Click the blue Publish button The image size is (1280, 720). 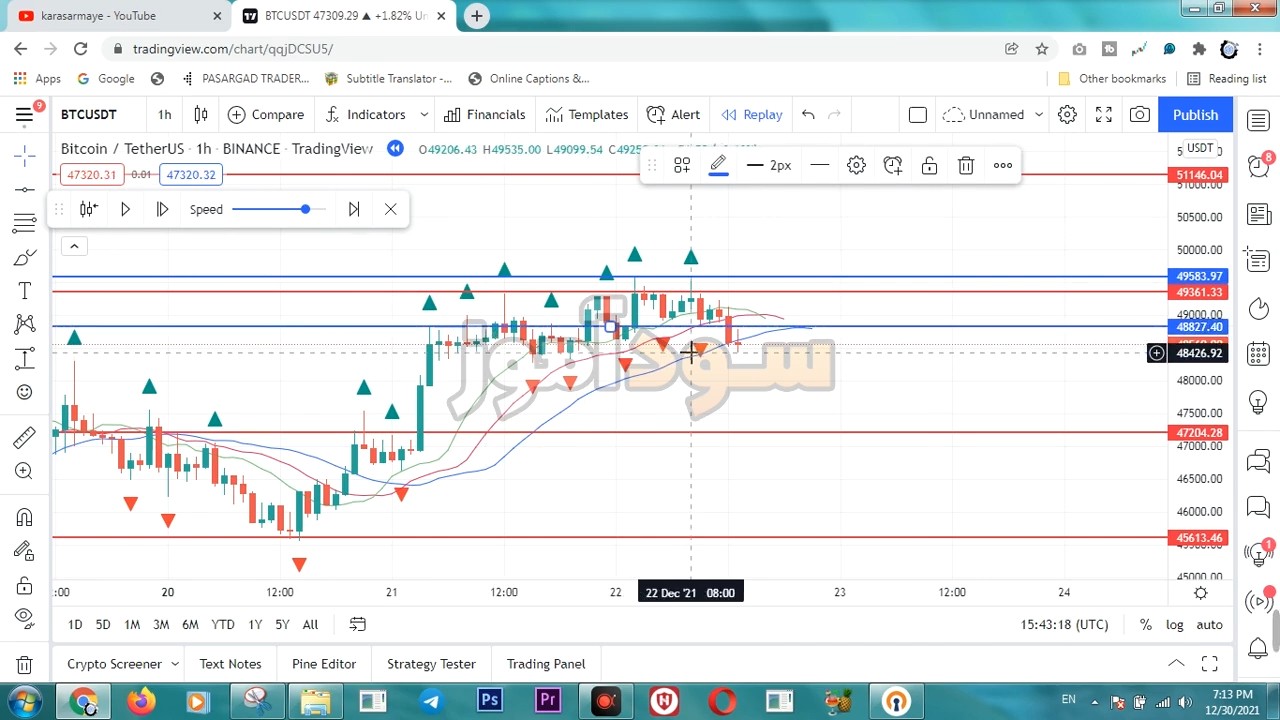[x=1196, y=115]
